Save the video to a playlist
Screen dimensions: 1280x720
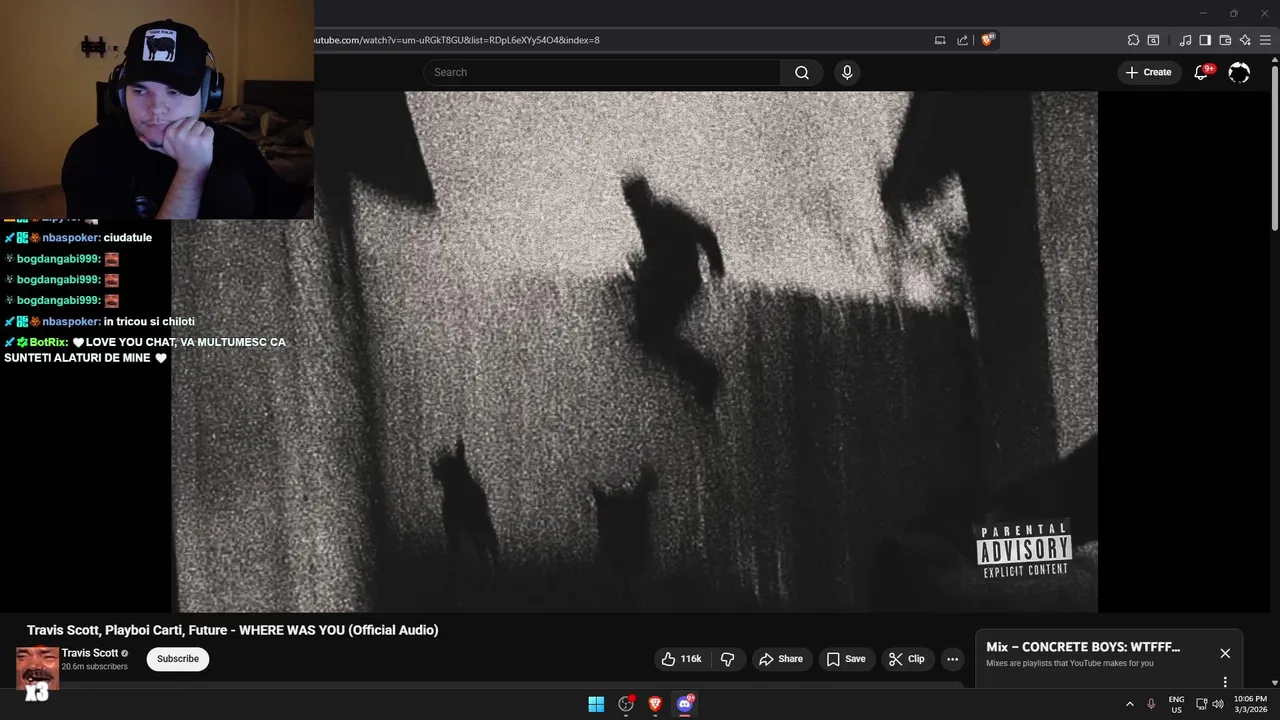pyautogui.click(x=846, y=659)
